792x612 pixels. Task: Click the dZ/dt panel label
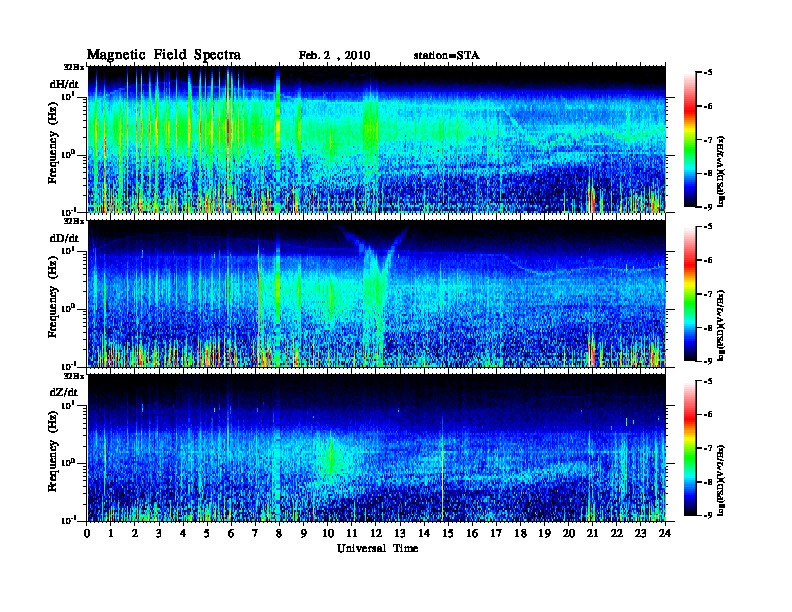pyautogui.click(x=64, y=392)
